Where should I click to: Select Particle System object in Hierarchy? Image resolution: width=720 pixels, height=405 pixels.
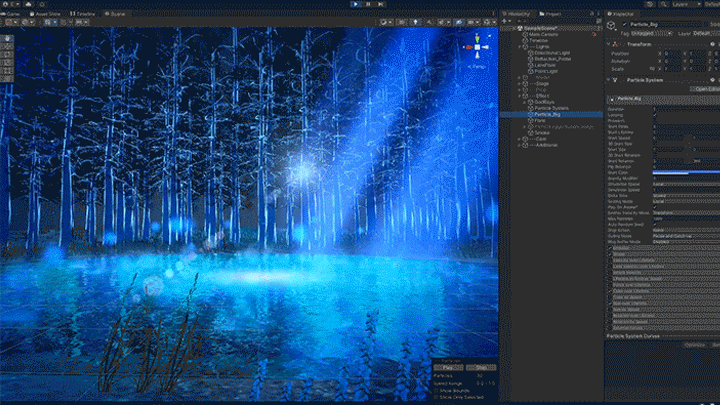coord(551,108)
